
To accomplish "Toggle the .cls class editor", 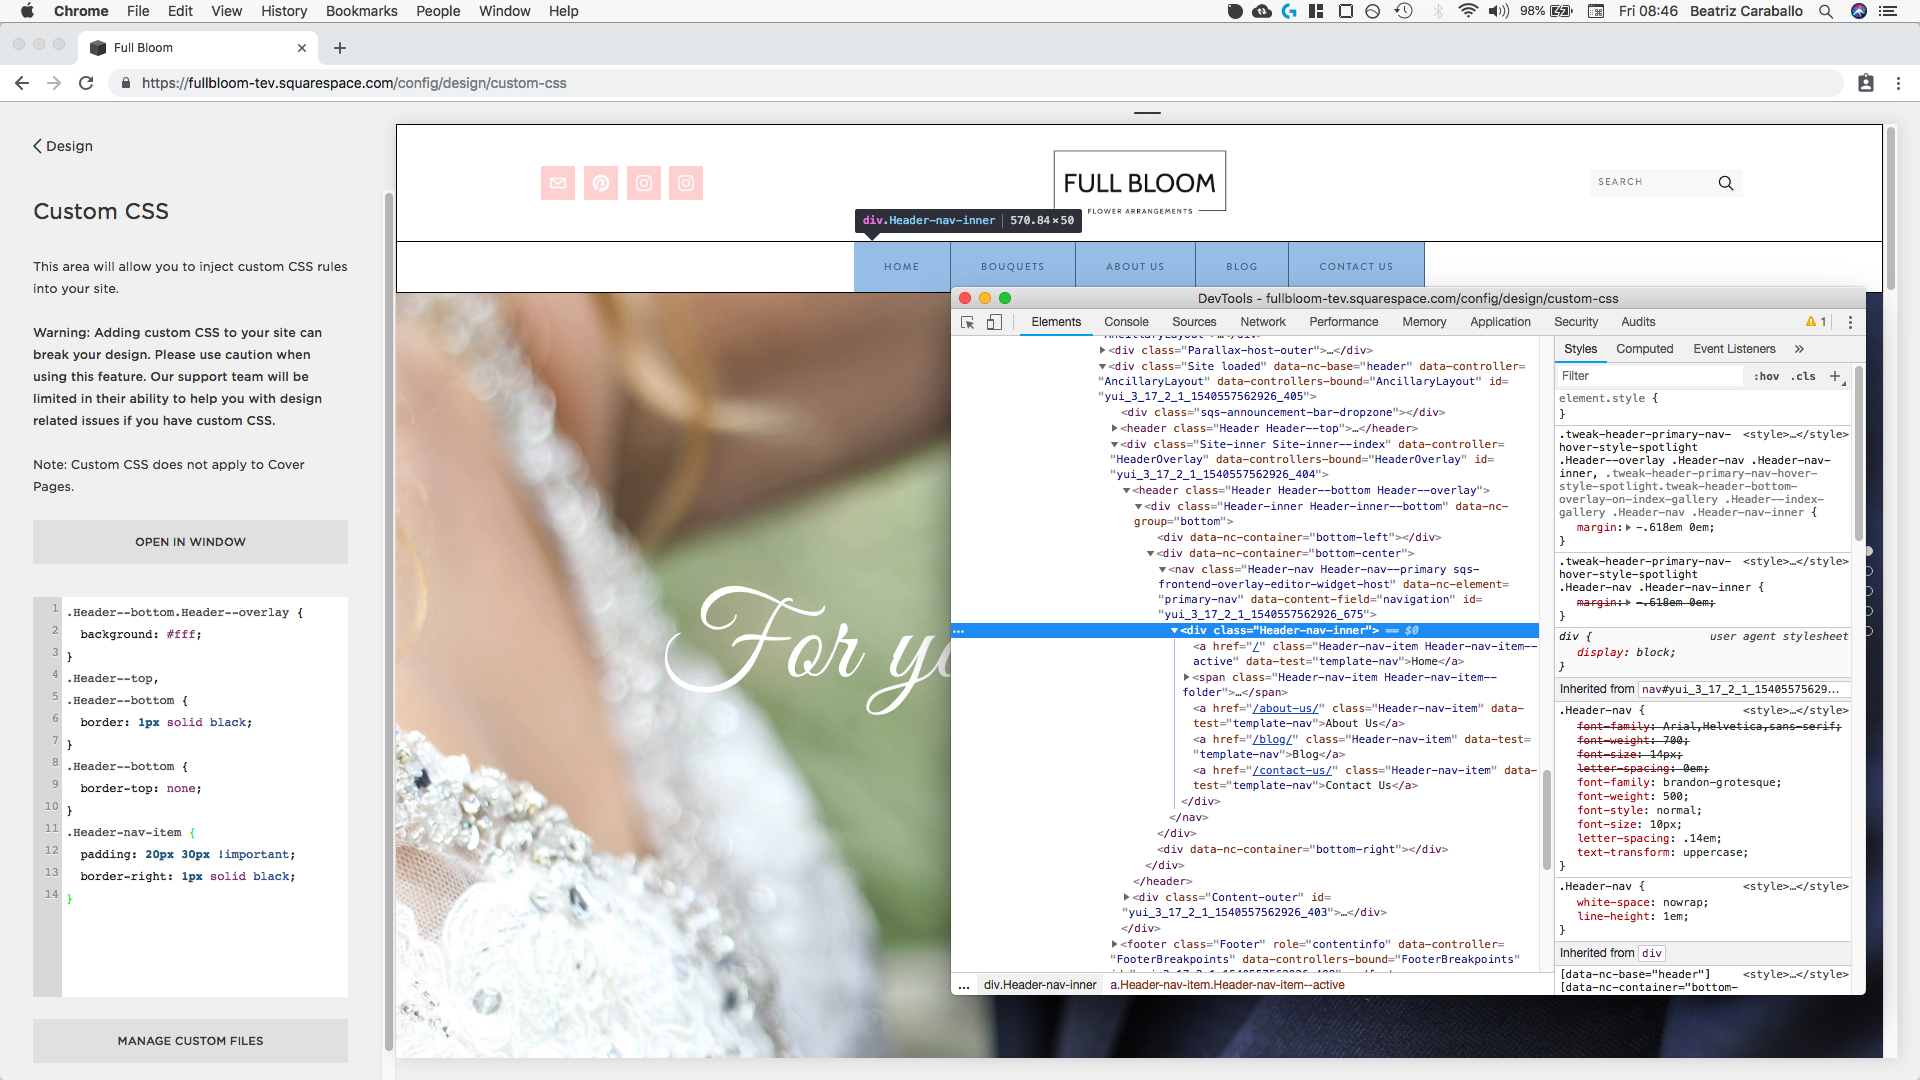I will [1803, 376].
